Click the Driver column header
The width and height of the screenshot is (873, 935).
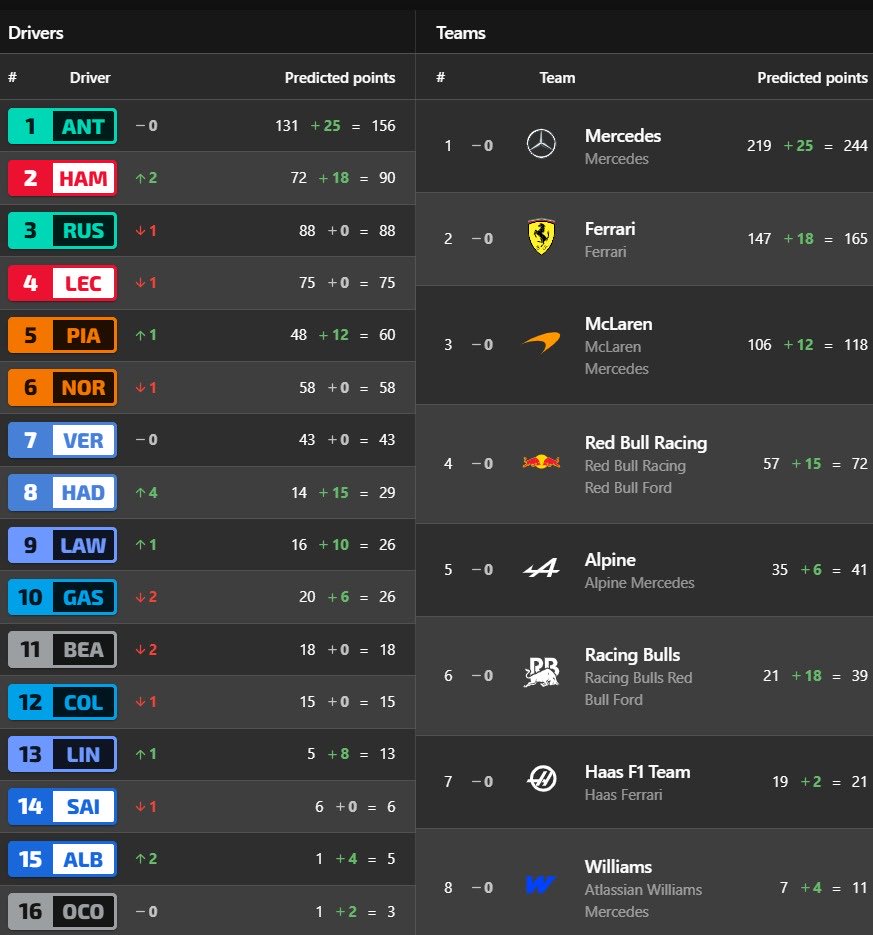click(x=90, y=78)
